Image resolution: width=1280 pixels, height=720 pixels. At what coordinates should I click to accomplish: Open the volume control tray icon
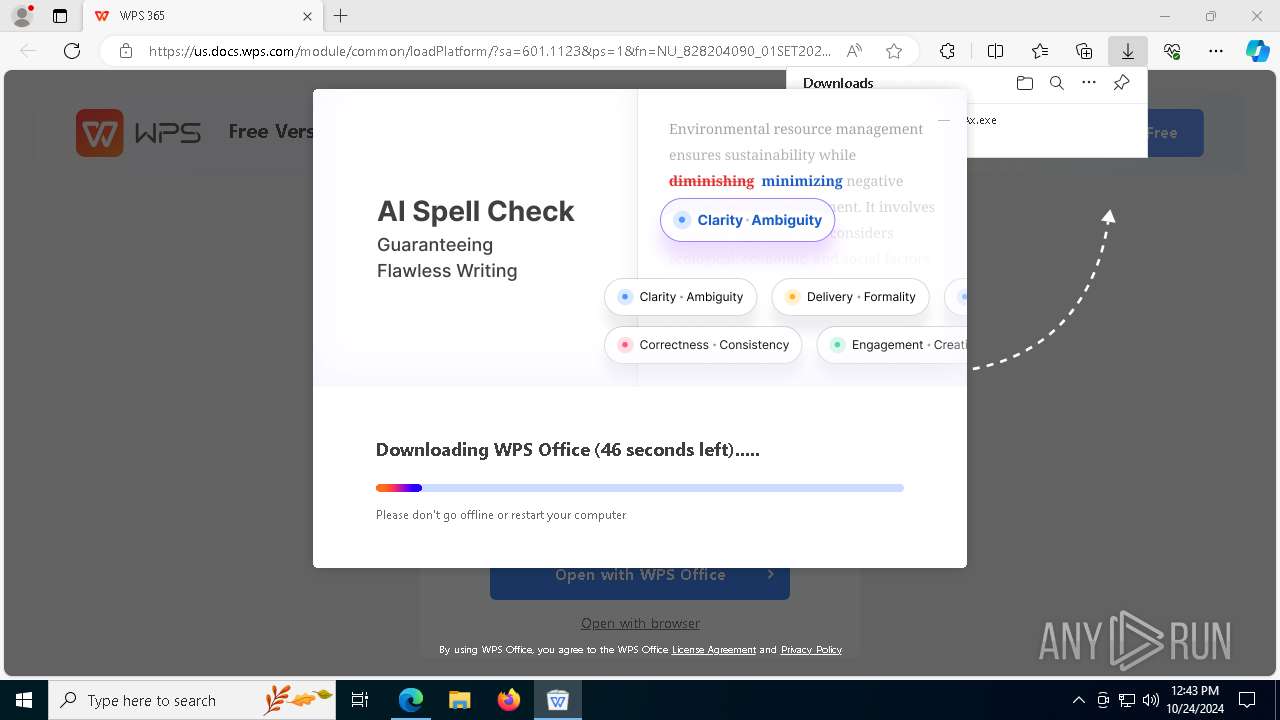1151,700
